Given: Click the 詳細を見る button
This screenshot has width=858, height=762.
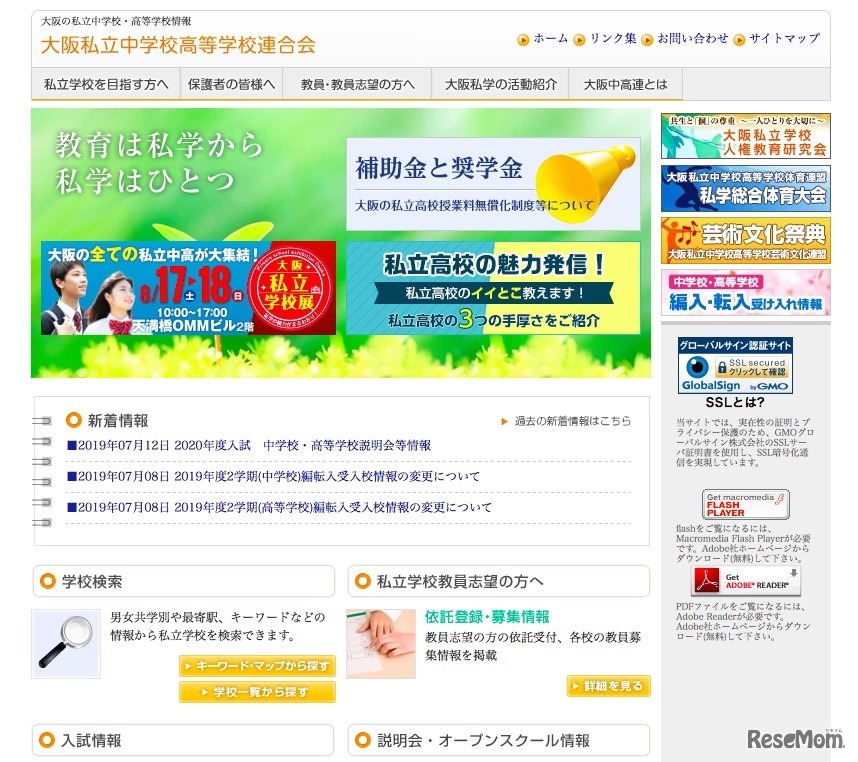Looking at the screenshot, I should click(608, 686).
